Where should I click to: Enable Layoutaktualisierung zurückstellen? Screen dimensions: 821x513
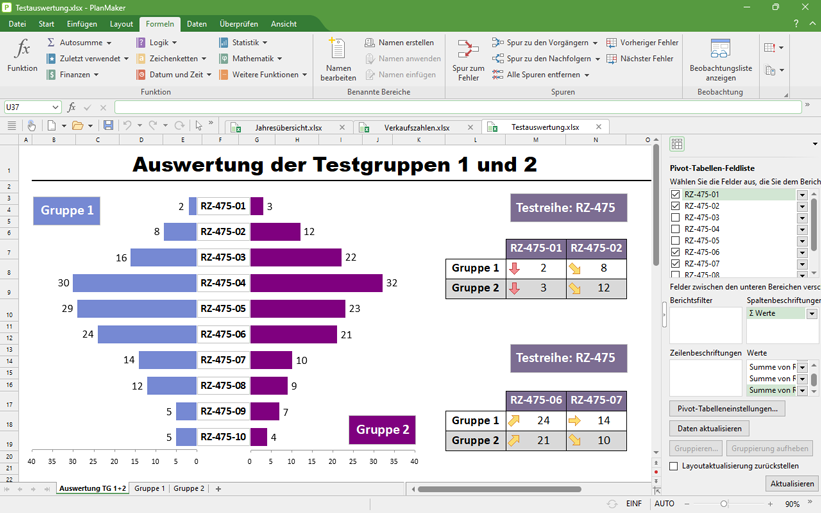pyautogui.click(x=674, y=466)
